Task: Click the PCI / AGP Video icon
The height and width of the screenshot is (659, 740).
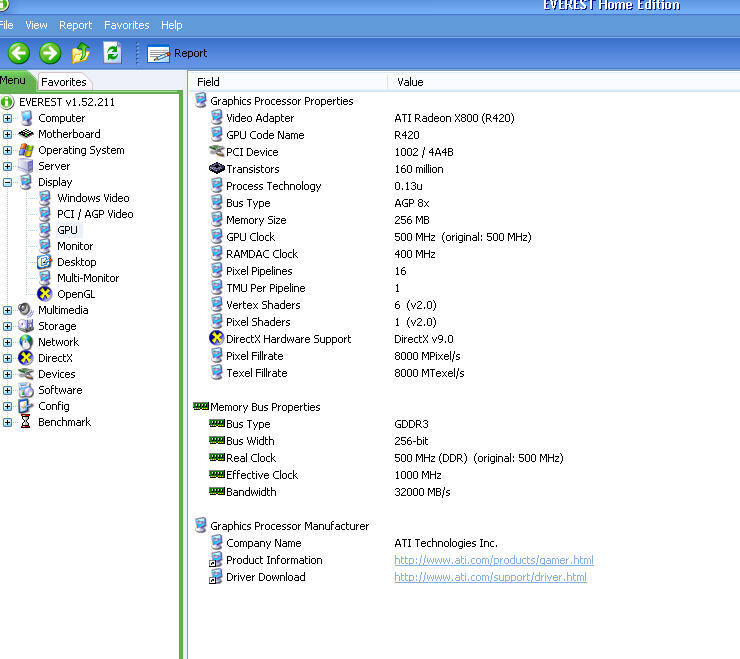Action: pyautogui.click(x=45, y=214)
